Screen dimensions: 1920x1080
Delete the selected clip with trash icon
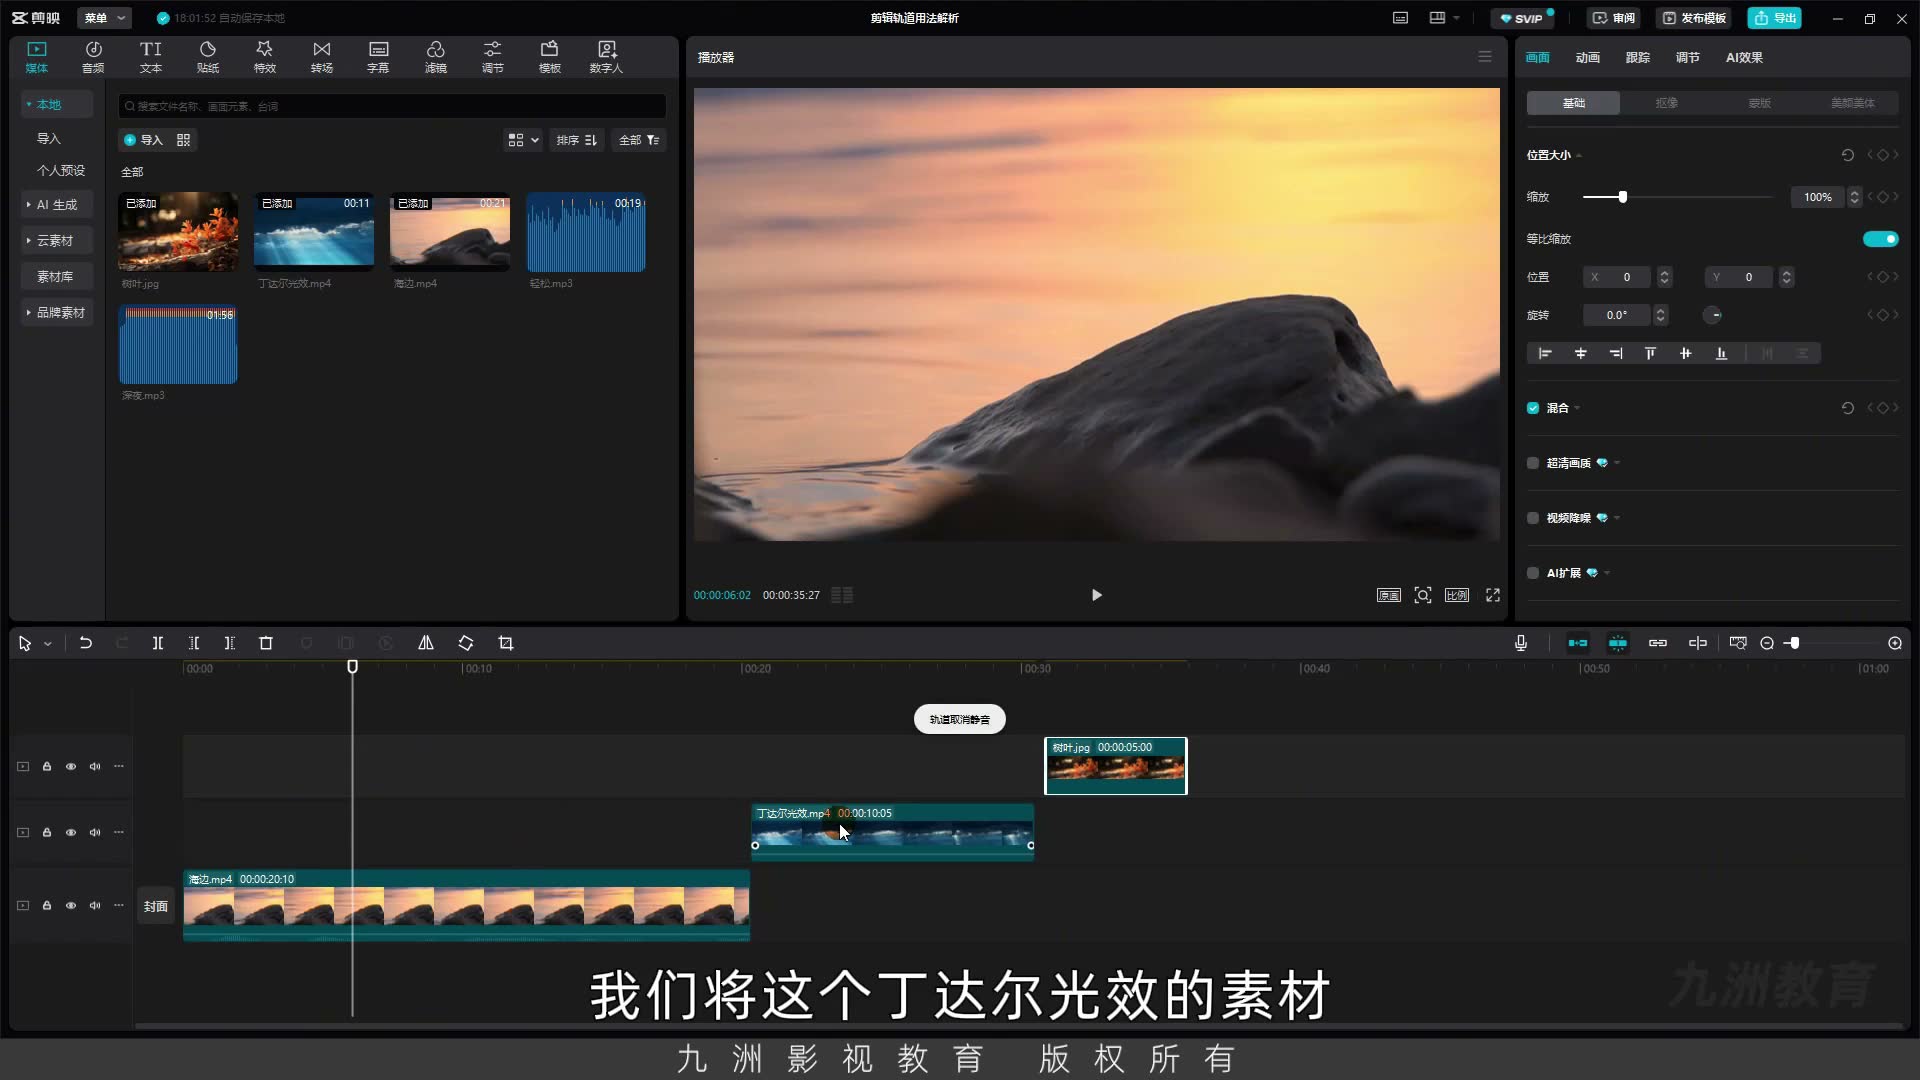point(266,643)
